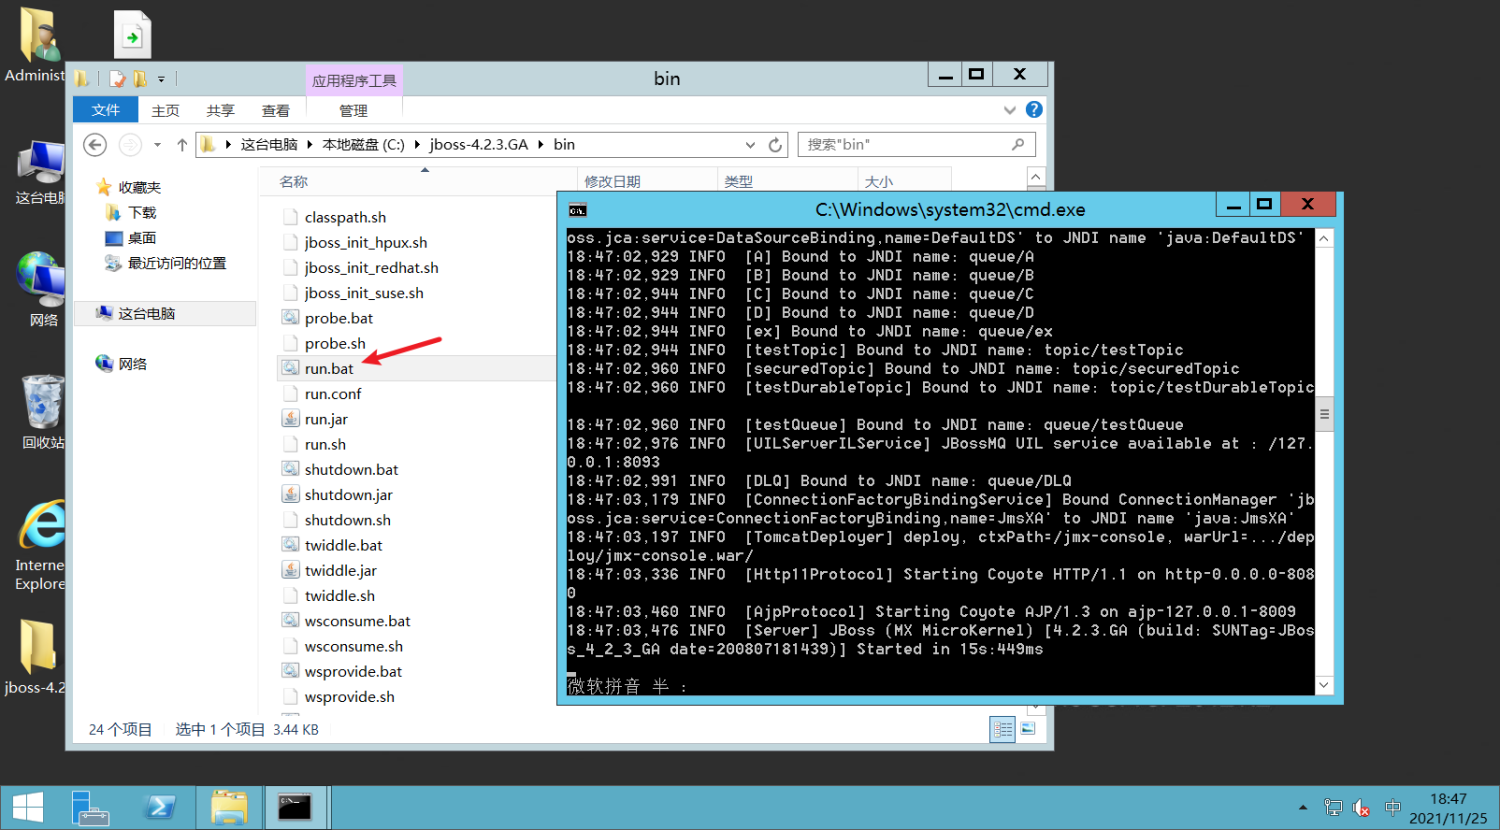Select the shutdown.jar file icon
The width and height of the screenshot is (1500, 830).
[290, 494]
